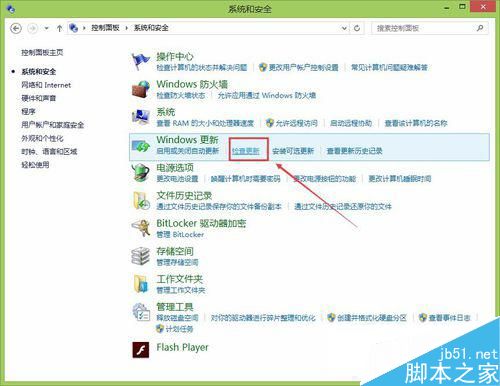
Task: Open the 系统 computer icon
Action: click(x=141, y=117)
